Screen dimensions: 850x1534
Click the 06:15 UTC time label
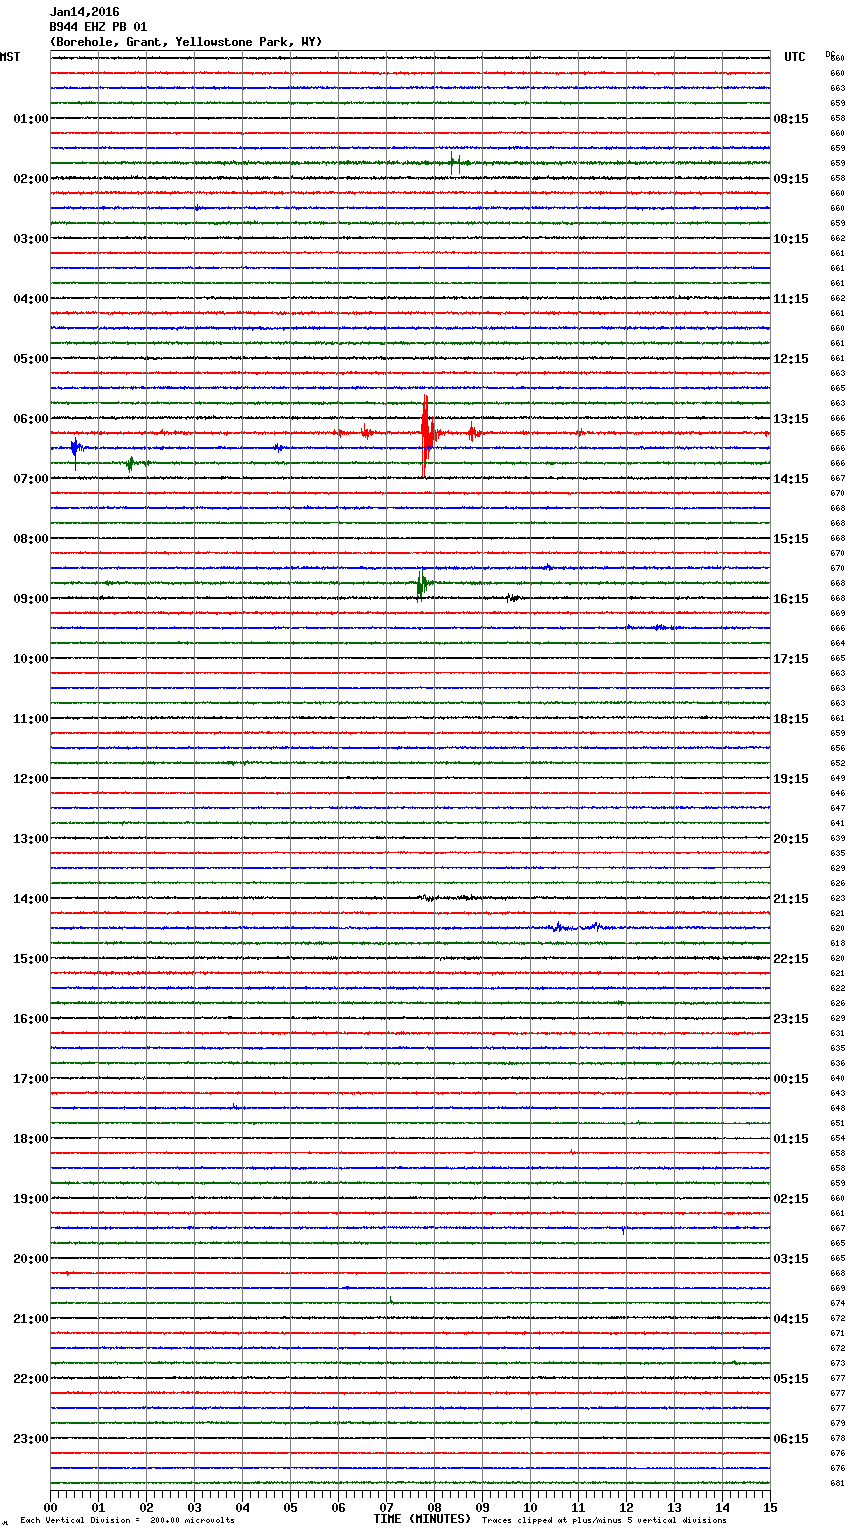point(791,1439)
